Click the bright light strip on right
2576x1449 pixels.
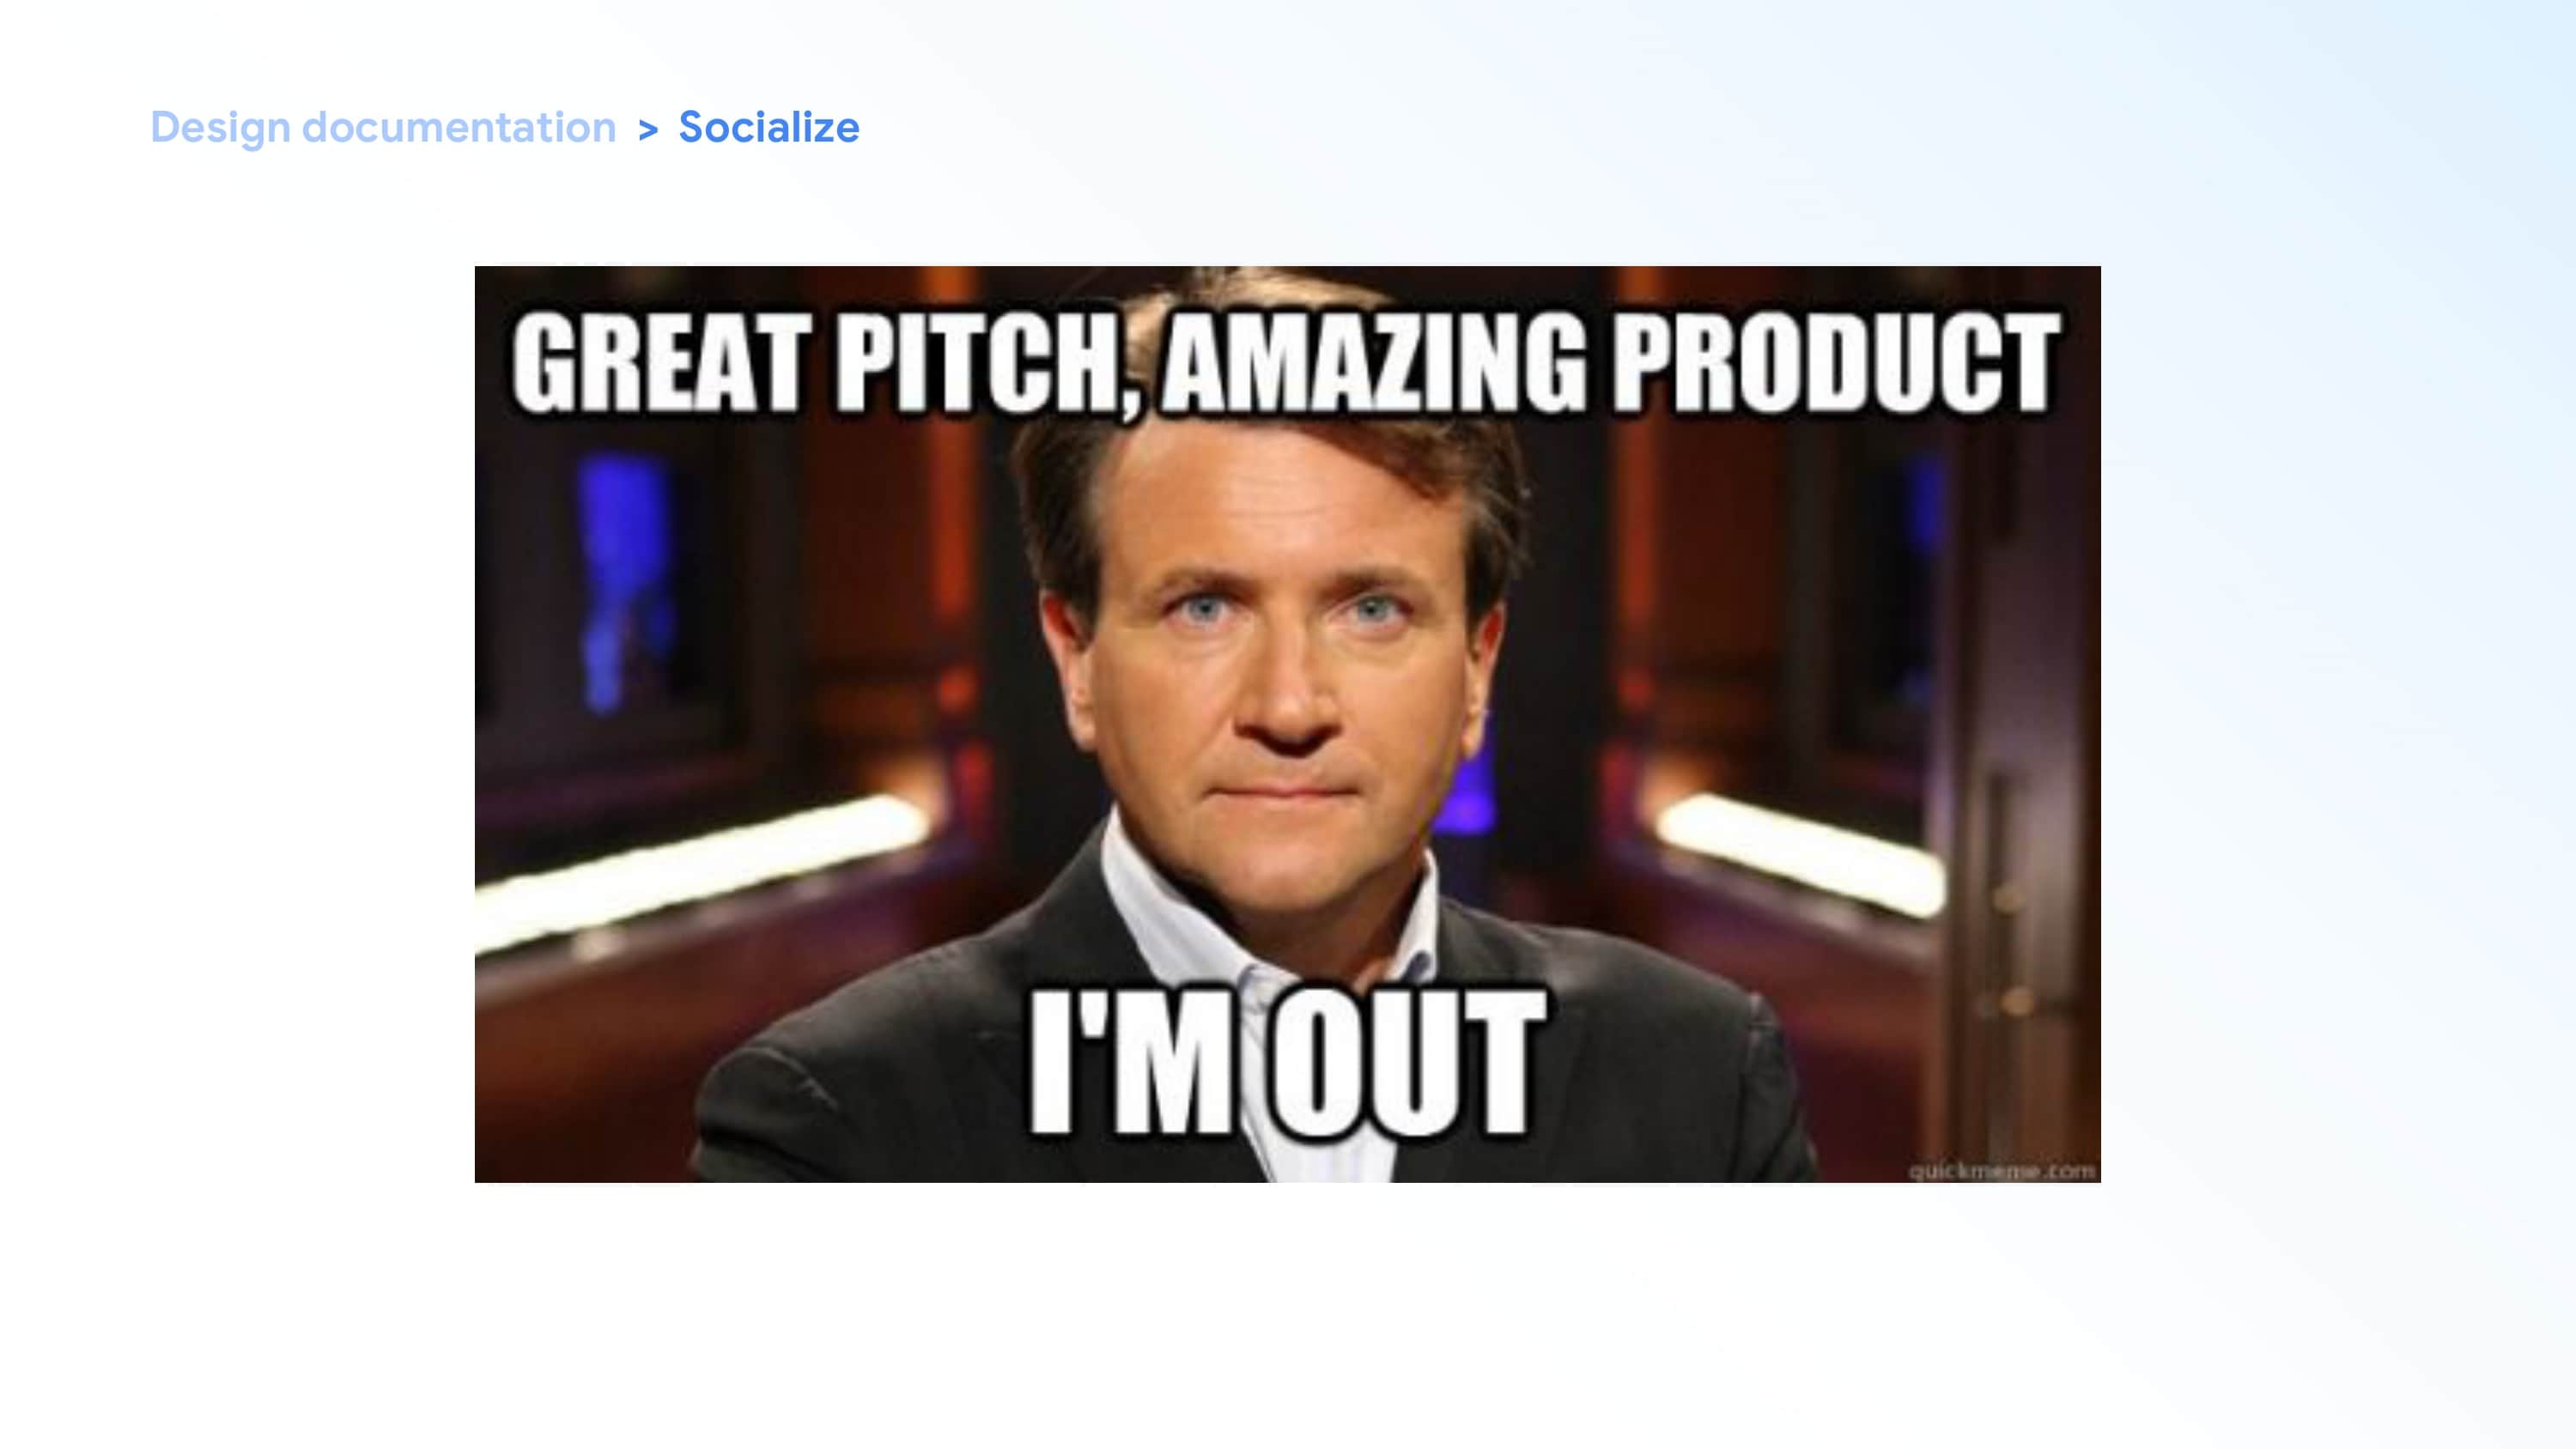(1800, 850)
